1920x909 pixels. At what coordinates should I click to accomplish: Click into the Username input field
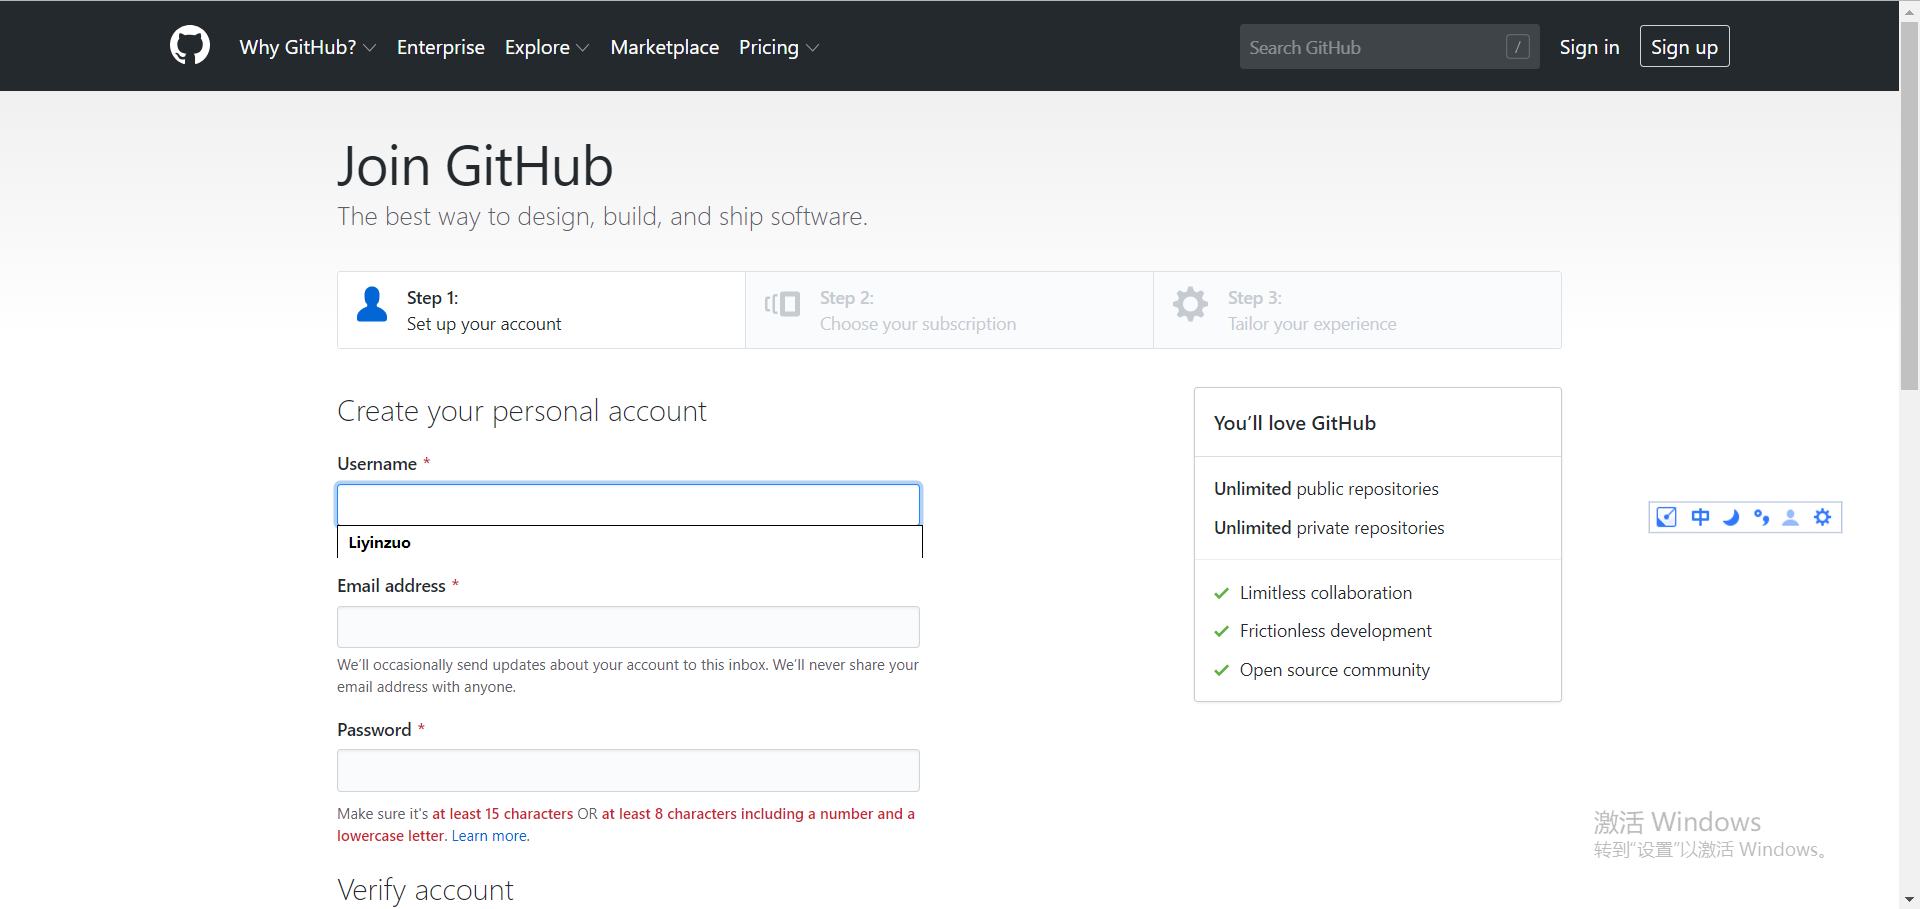(628, 504)
